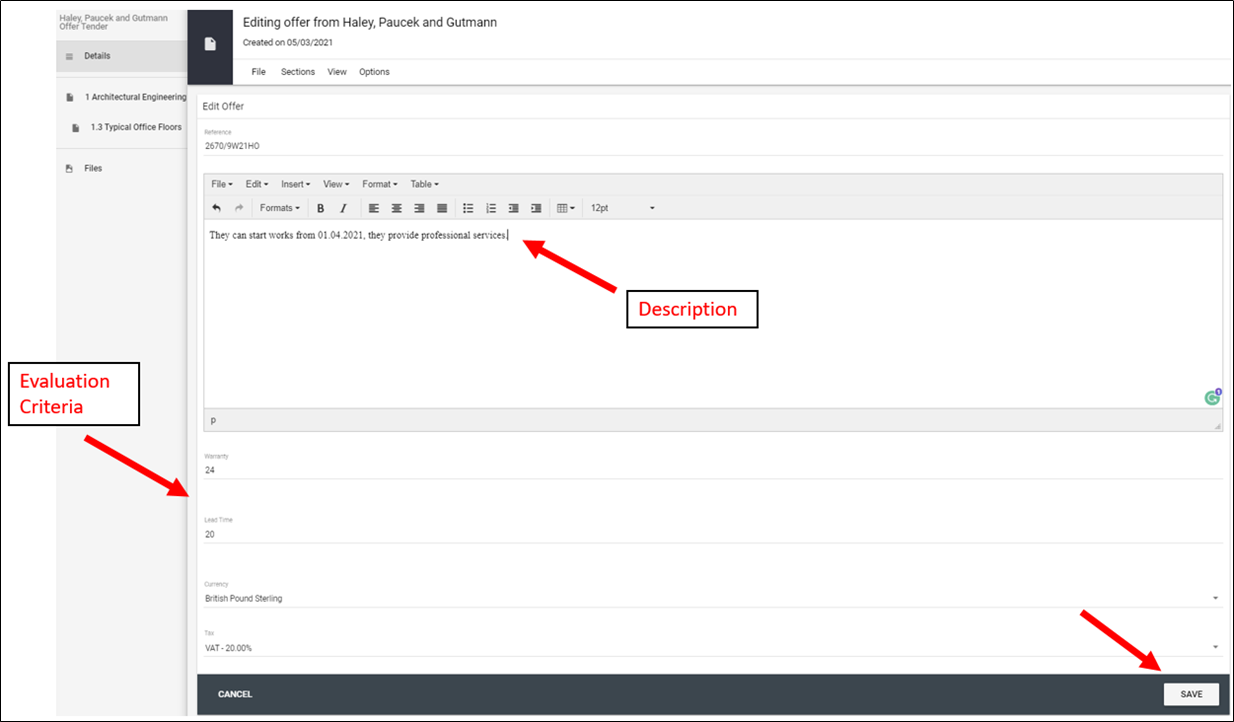Image resolution: width=1234 pixels, height=722 pixels.
Task: Click the SAVE button
Action: point(1191,694)
